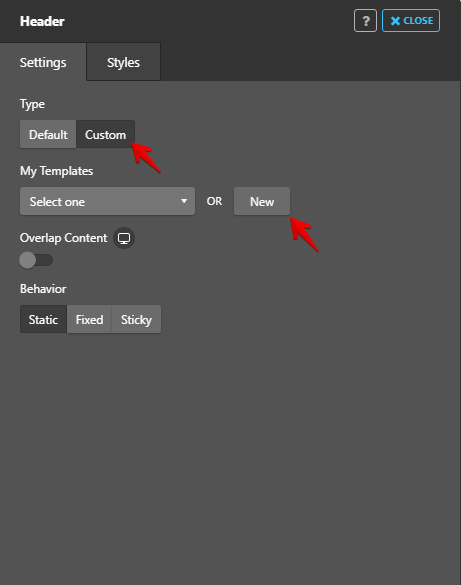This screenshot has height=585, width=461.
Task: Pick the Sticky behavior option
Action: coord(136,319)
